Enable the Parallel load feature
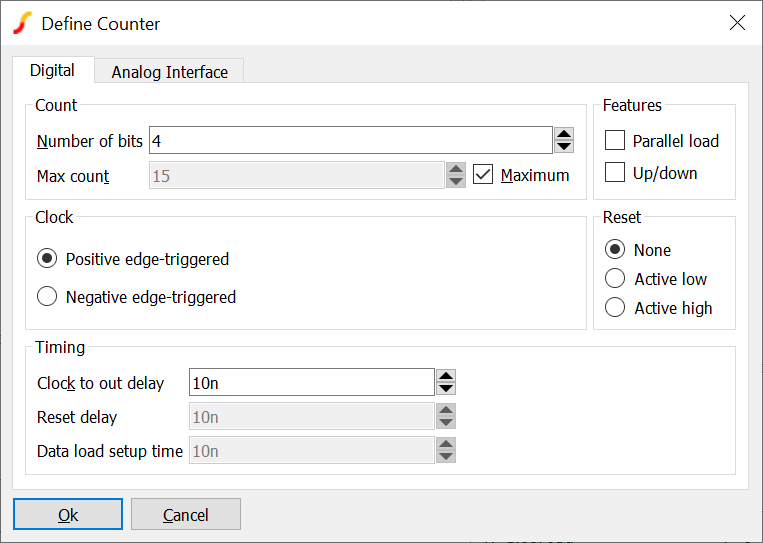The height and width of the screenshot is (543, 763). (x=615, y=141)
